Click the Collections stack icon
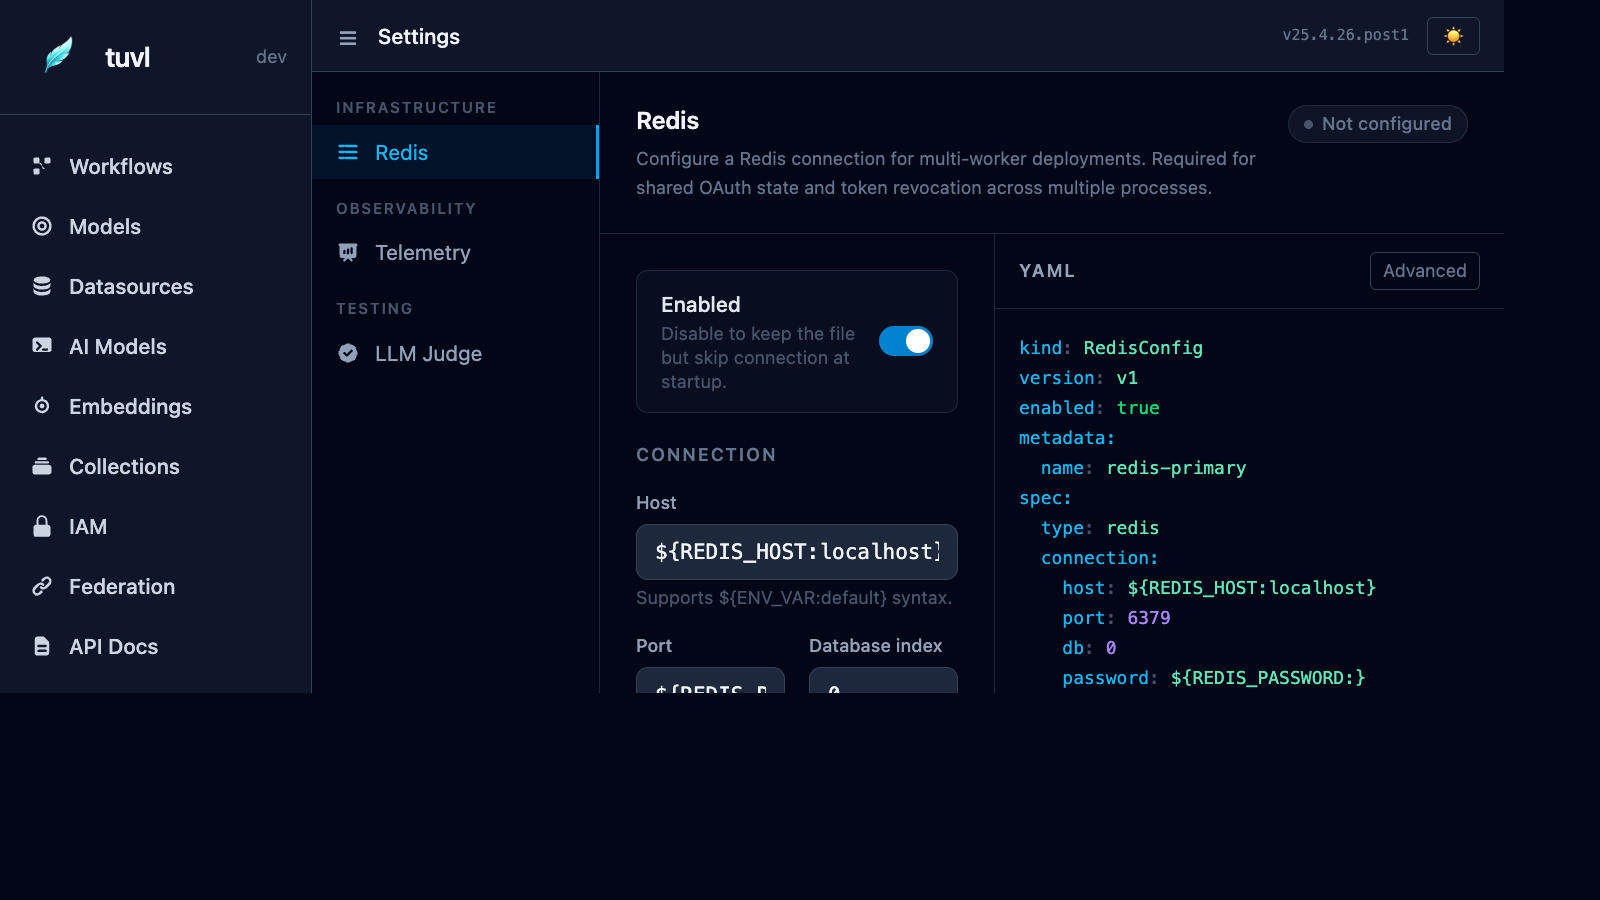 click(42, 466)
